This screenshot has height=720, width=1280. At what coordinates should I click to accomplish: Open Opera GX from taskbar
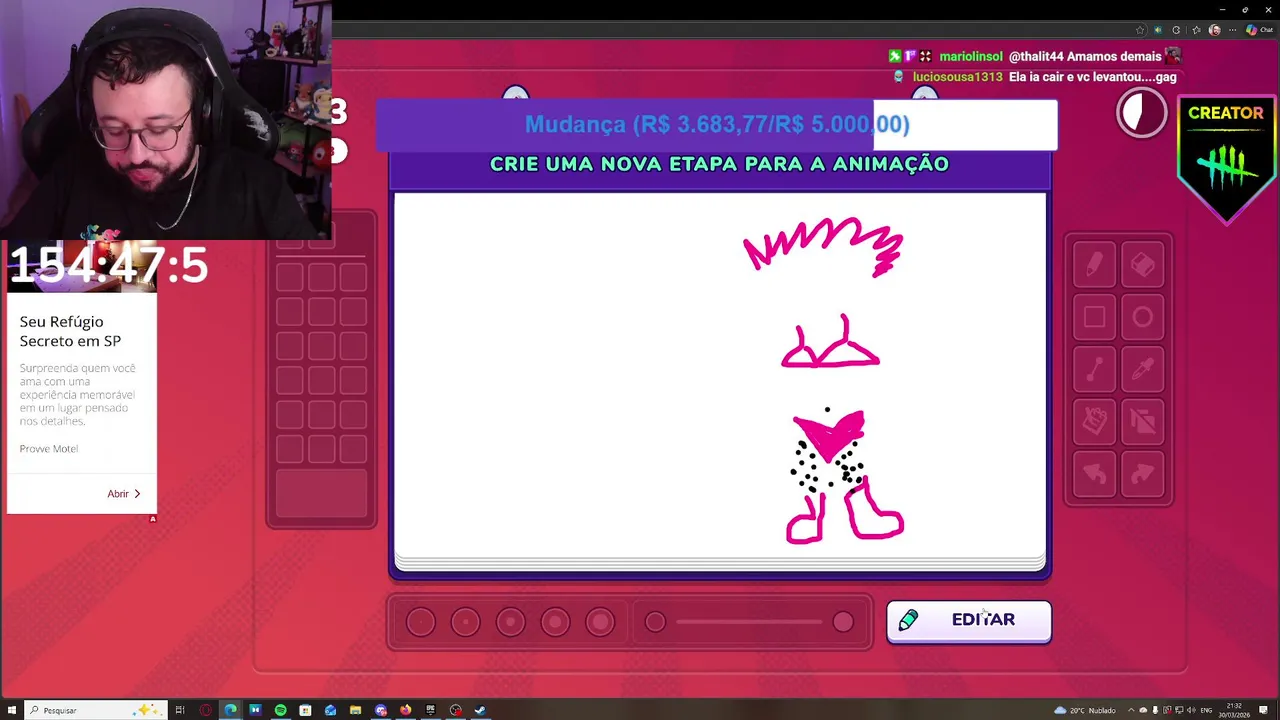(x=206, y=710)
